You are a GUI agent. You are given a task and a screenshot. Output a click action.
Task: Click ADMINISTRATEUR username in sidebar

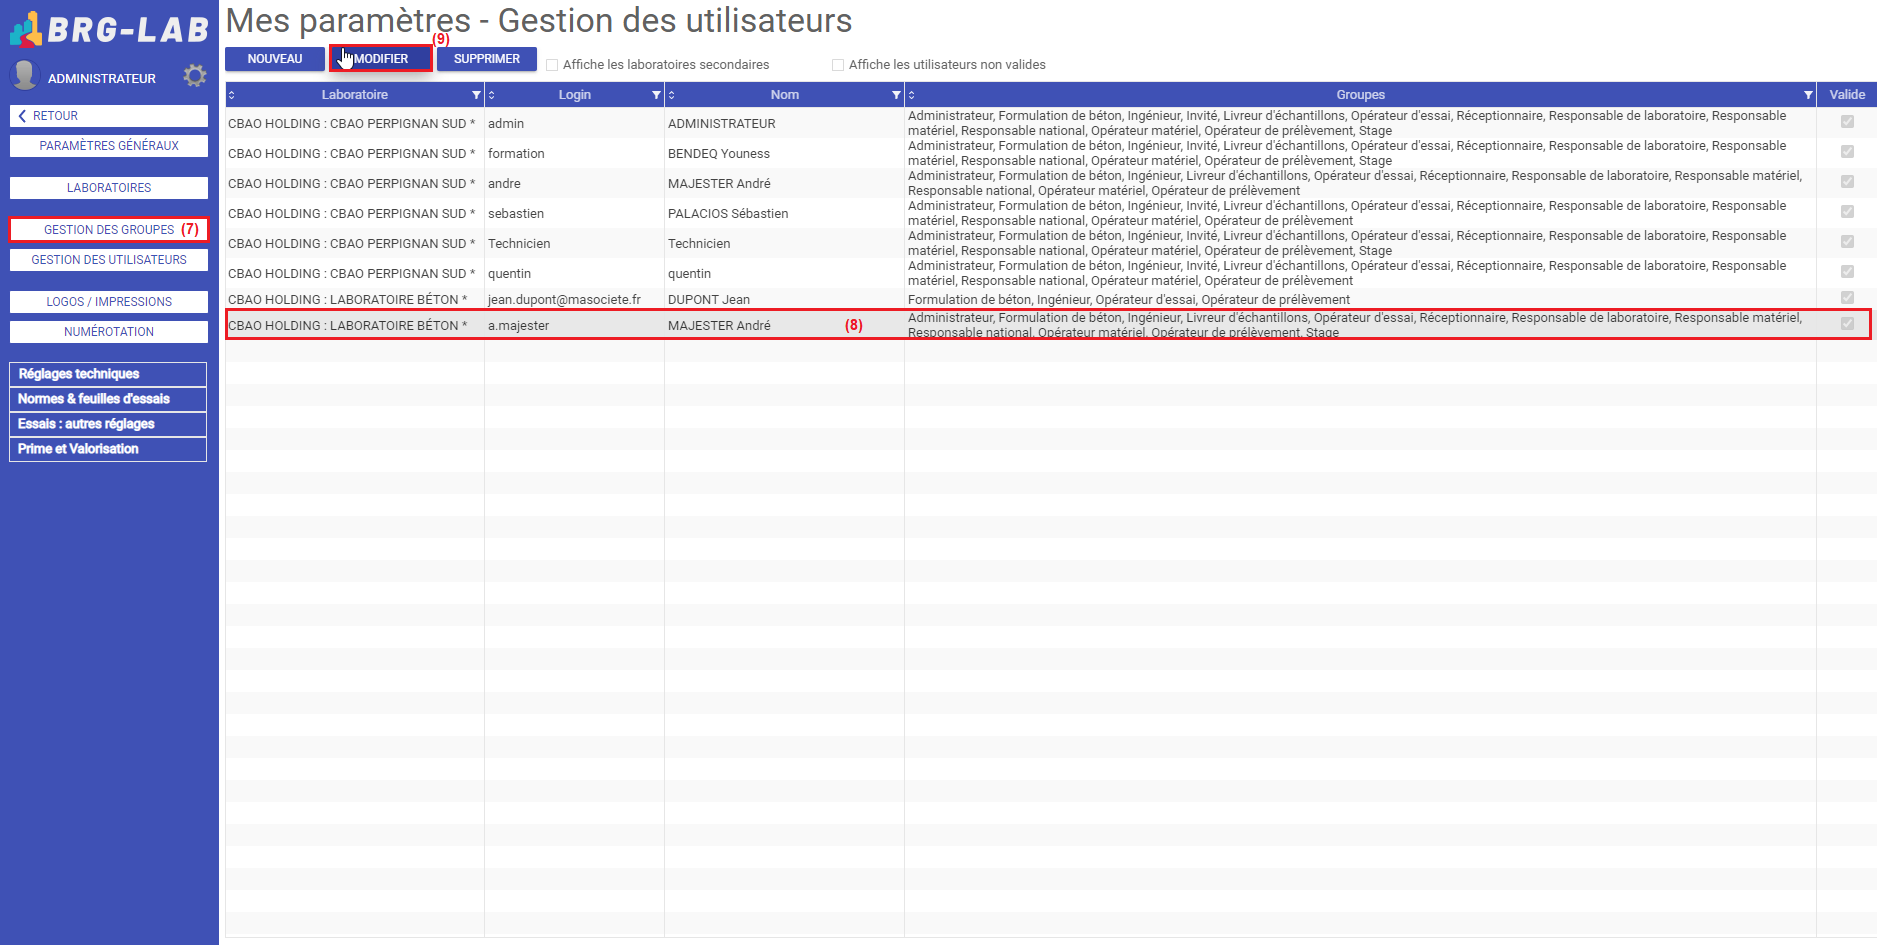pyautogui.click(x=102, y=78)
